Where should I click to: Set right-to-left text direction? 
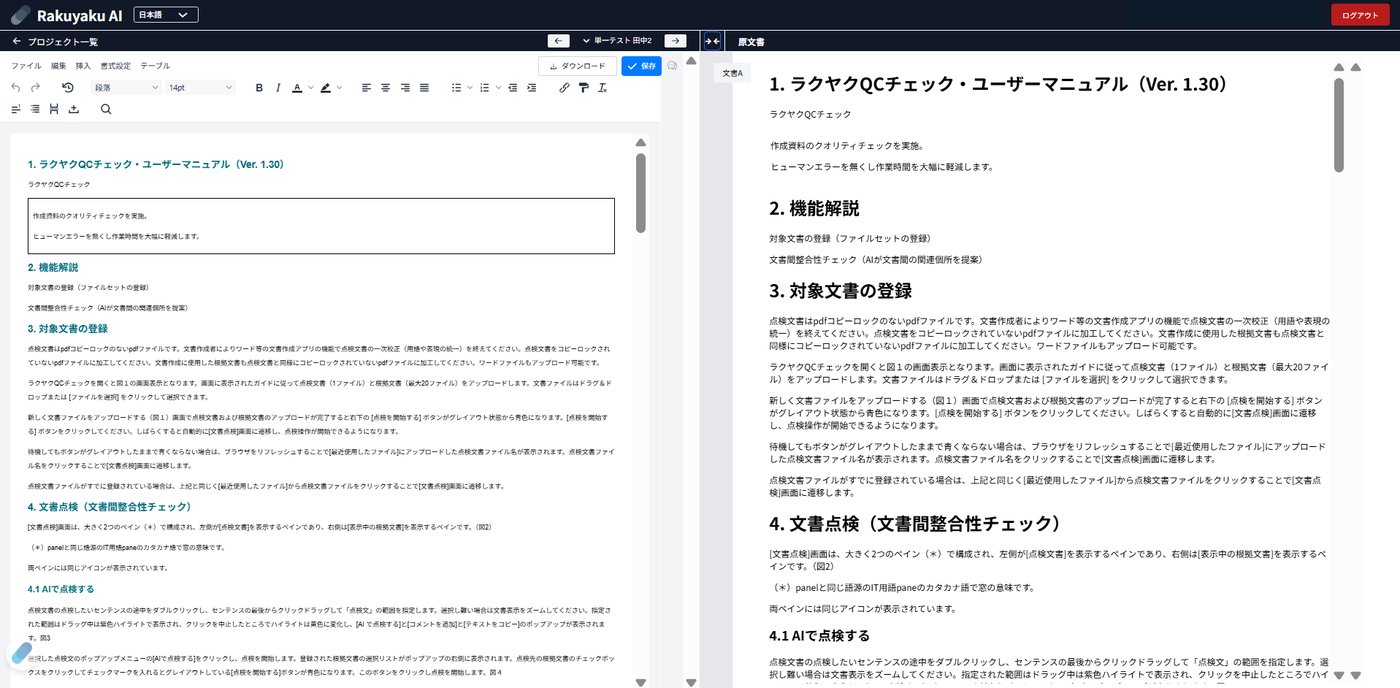[35, 109]
